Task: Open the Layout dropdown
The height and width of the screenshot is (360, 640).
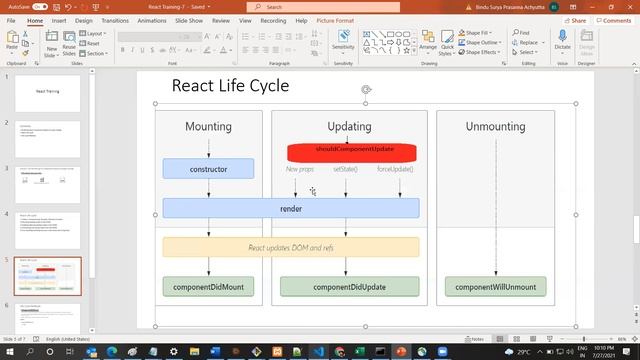Action: coord(93,33)
